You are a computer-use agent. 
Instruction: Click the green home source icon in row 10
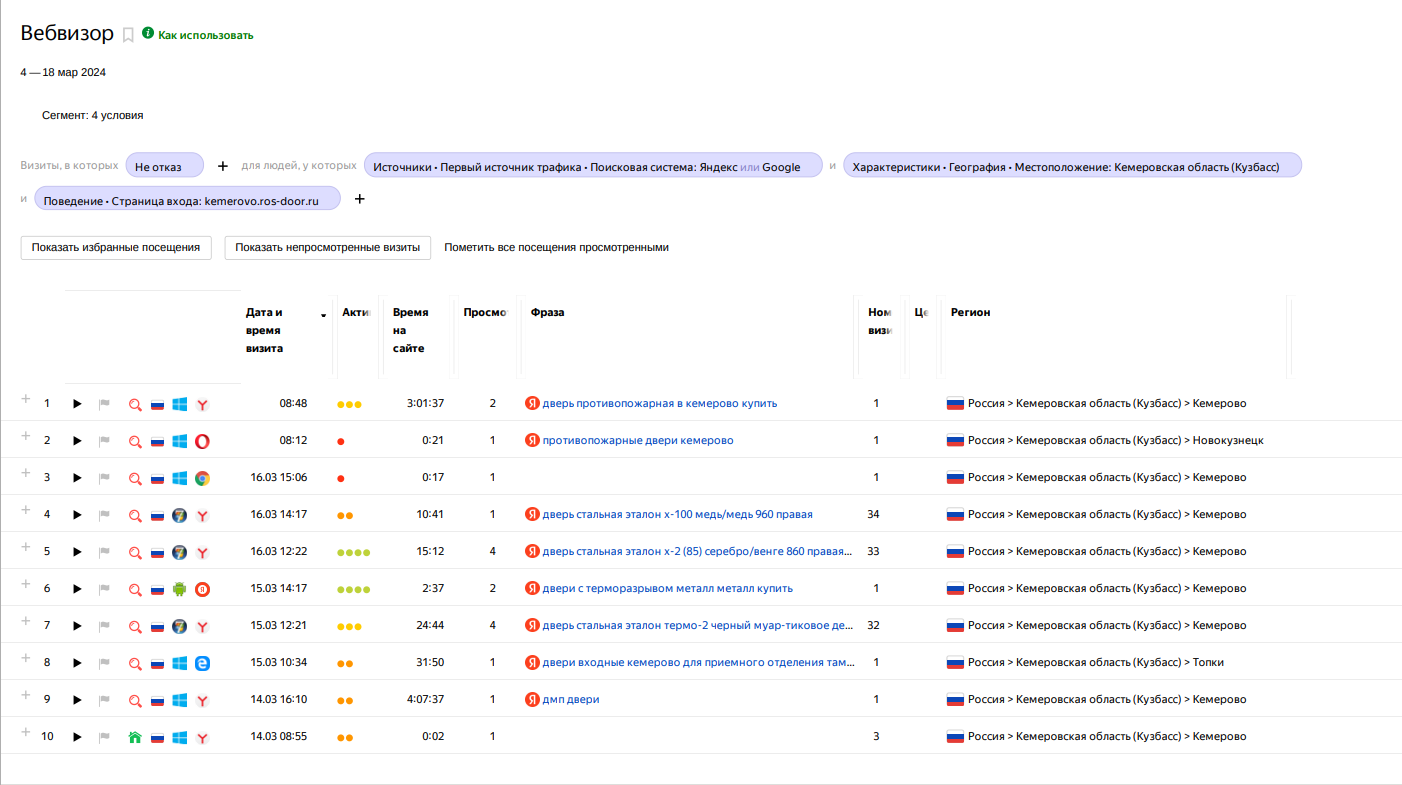(x=135, y=737)
